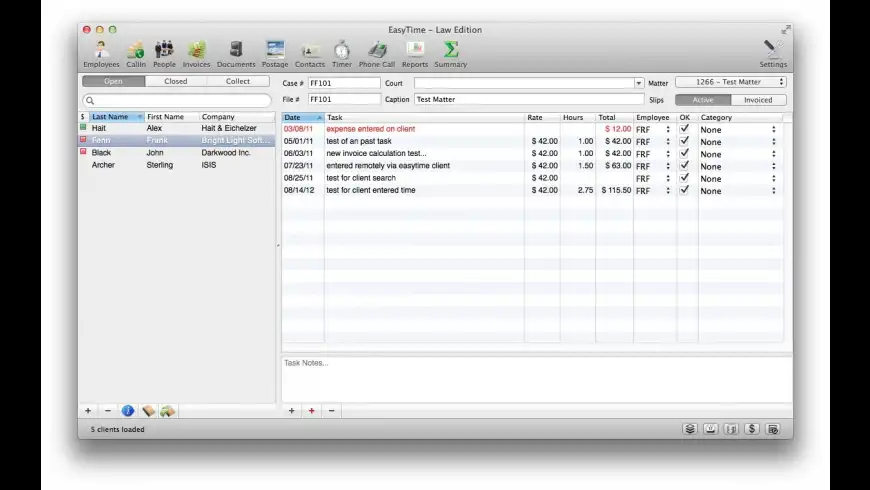Click the Postage toolbar icon
Image resolution: width=870 pixels, height=490 pixels.
(x=275, y=53)
